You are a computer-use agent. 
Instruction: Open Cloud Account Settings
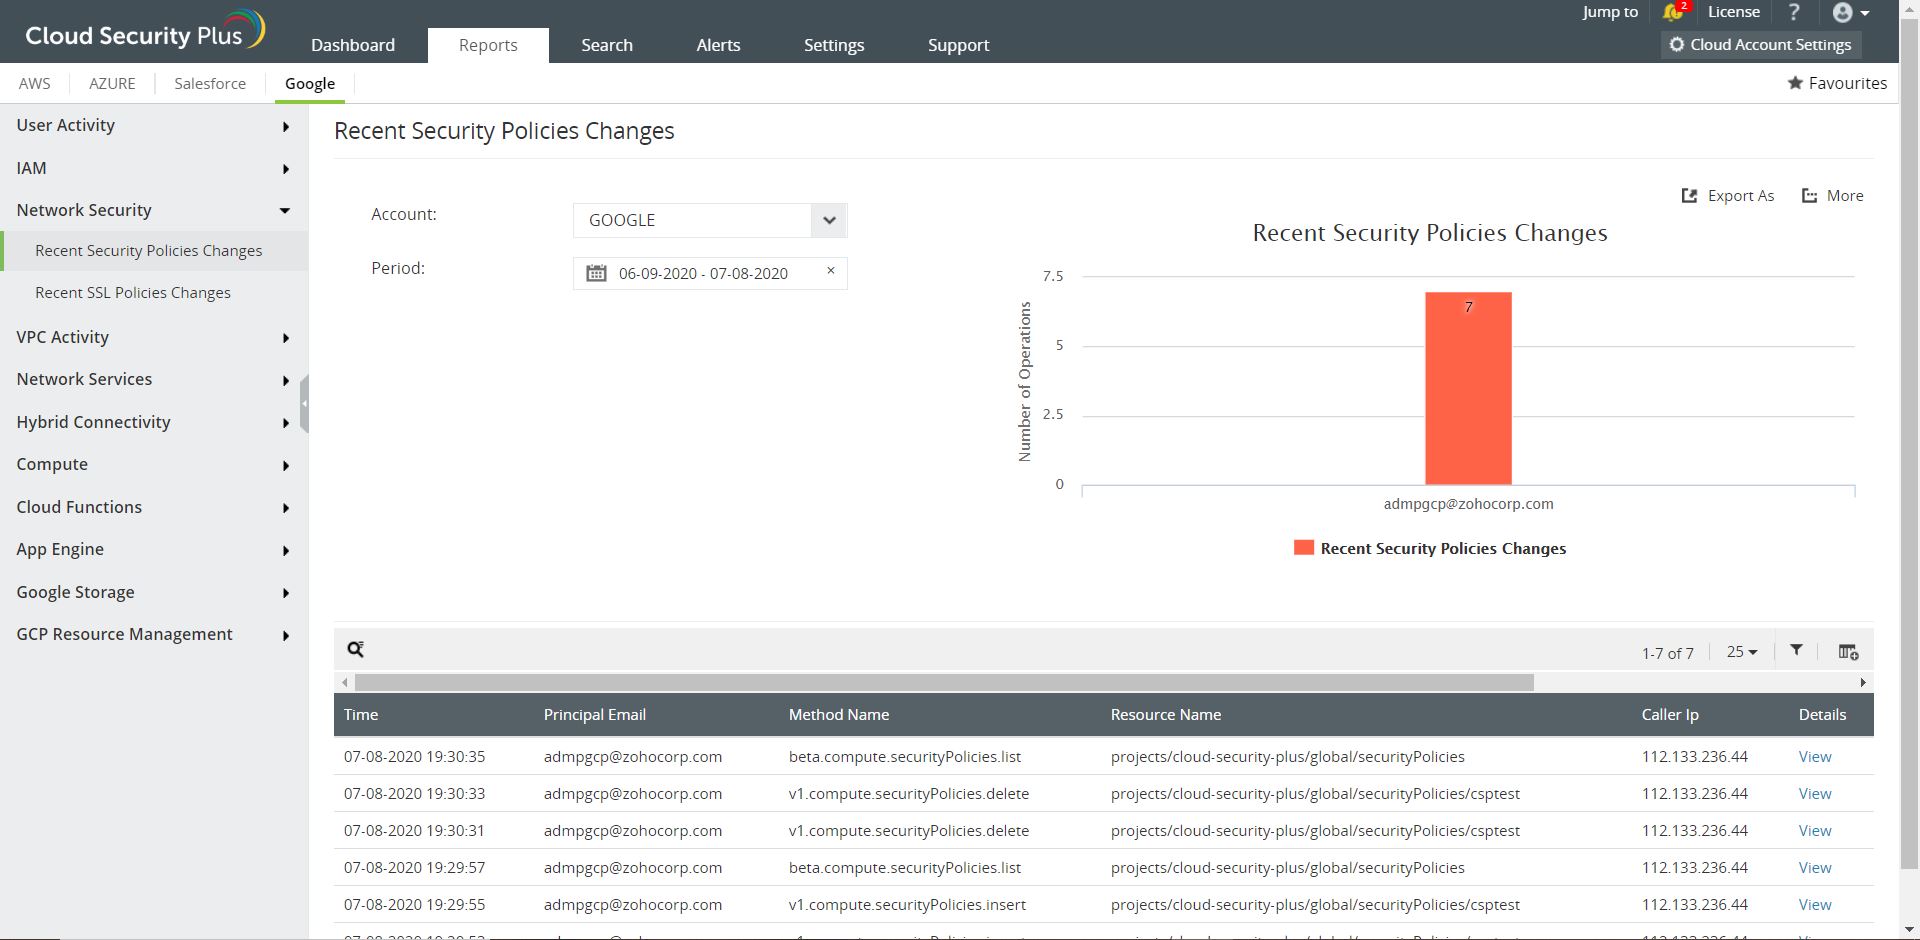click(1760, 45)
